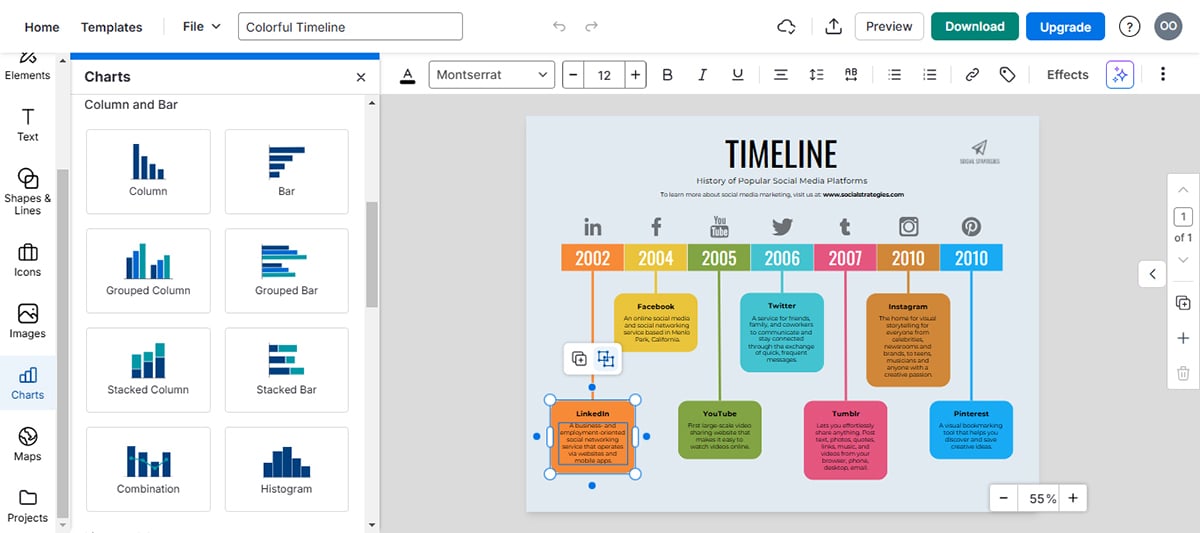Image resolution: width=1200 pixels, height=533 pixels.
Task: Click the help question mark icon
Action: click(x=1129, y=27)
